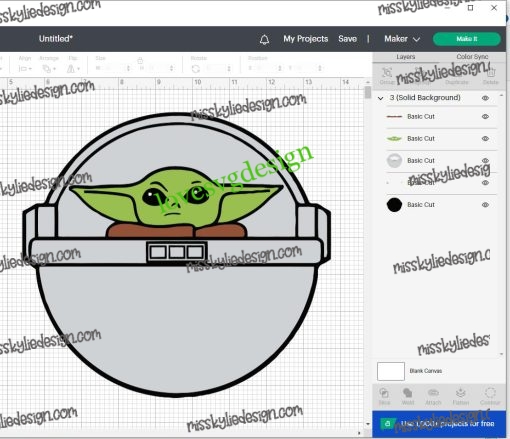Select the black circle layer thumbnail
510x439 pixels.
(394, 205)
